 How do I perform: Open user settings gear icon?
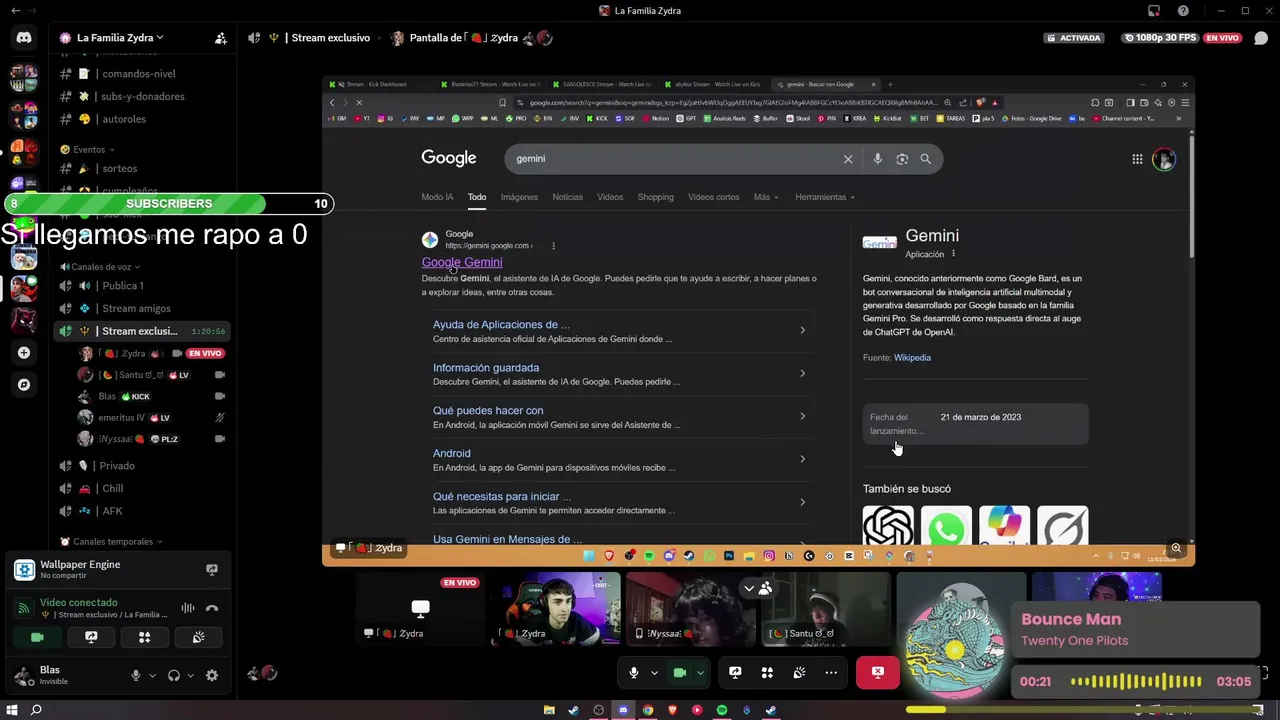click(x=212, y=676)
